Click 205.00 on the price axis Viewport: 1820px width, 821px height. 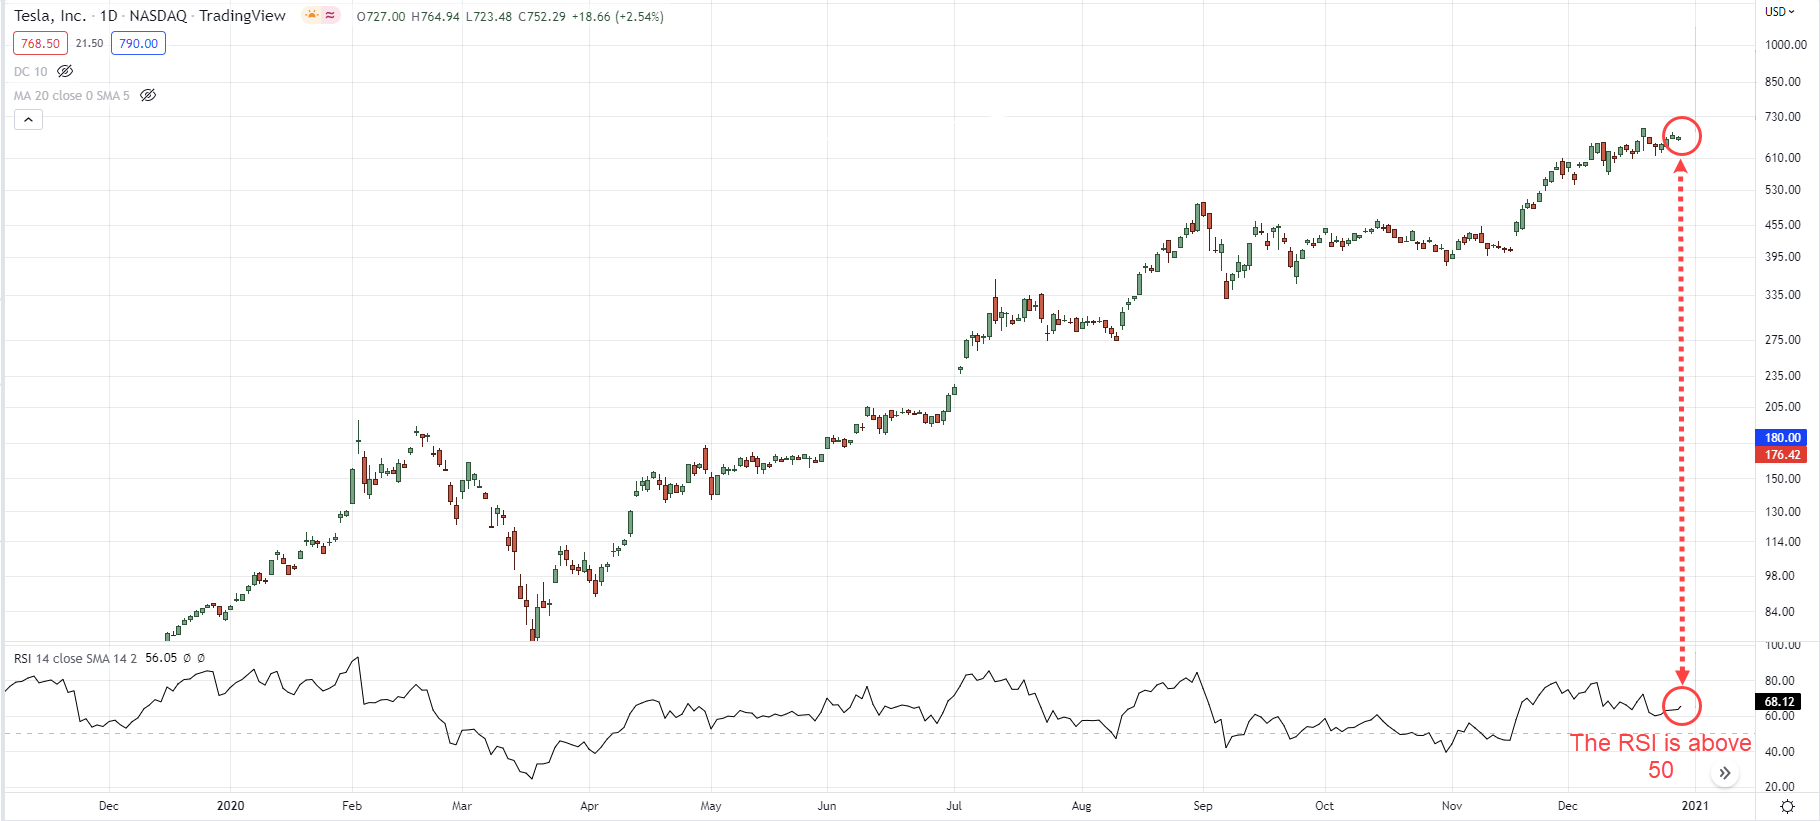pyautogui.click(x=1783, y=407)
